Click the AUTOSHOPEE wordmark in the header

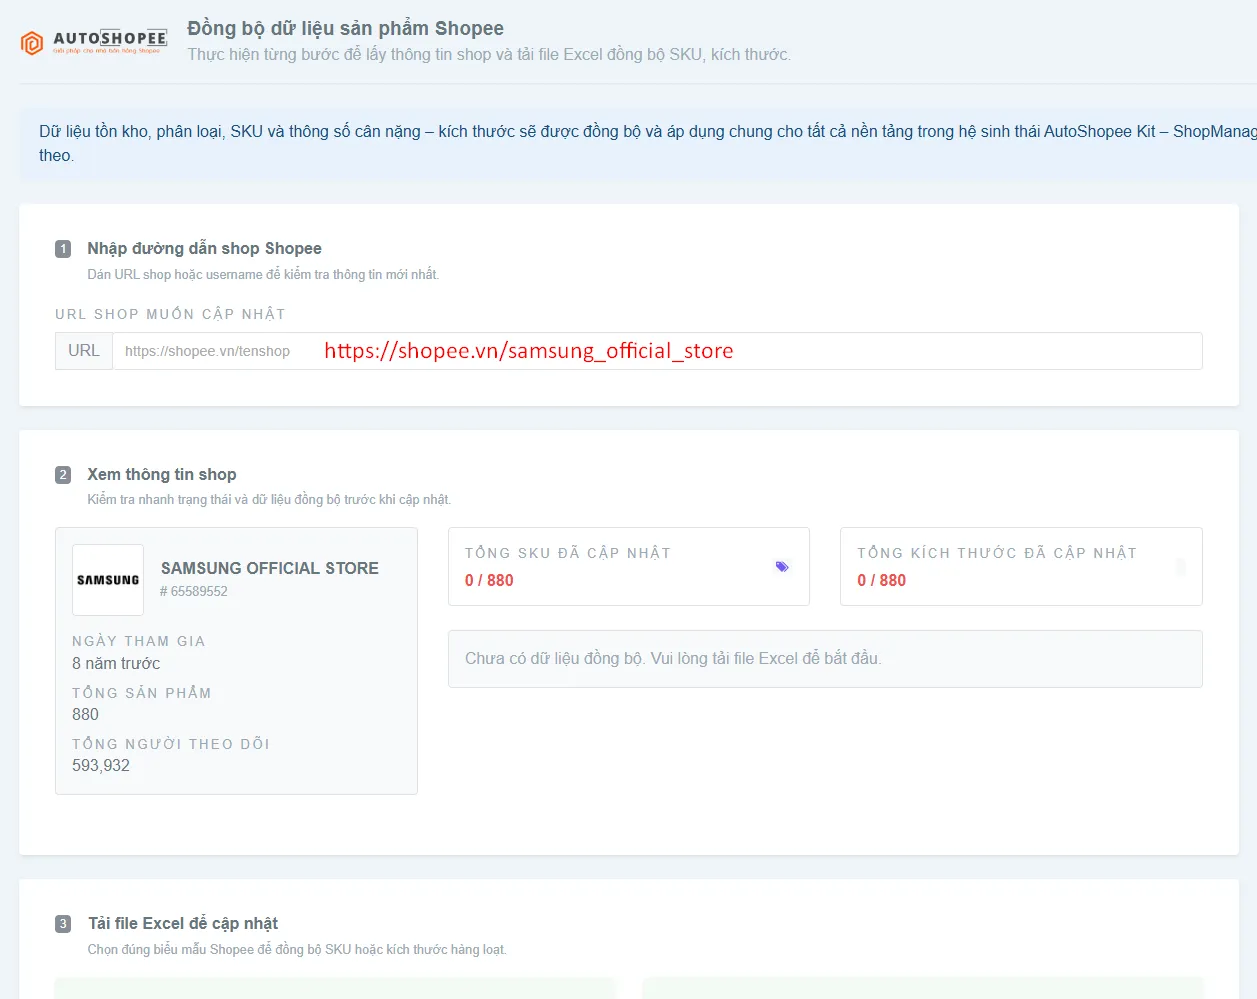click(110, 38)
